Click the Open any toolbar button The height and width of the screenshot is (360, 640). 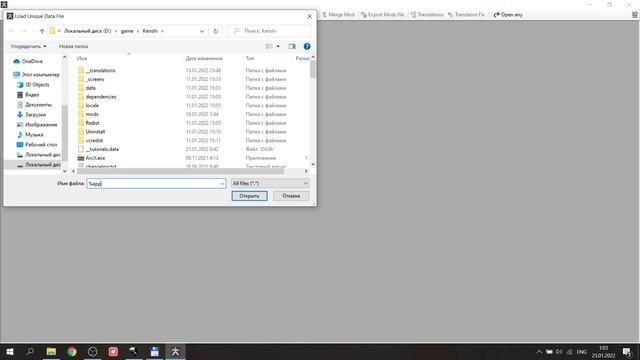pyautogui.click(x=508, y=15)
